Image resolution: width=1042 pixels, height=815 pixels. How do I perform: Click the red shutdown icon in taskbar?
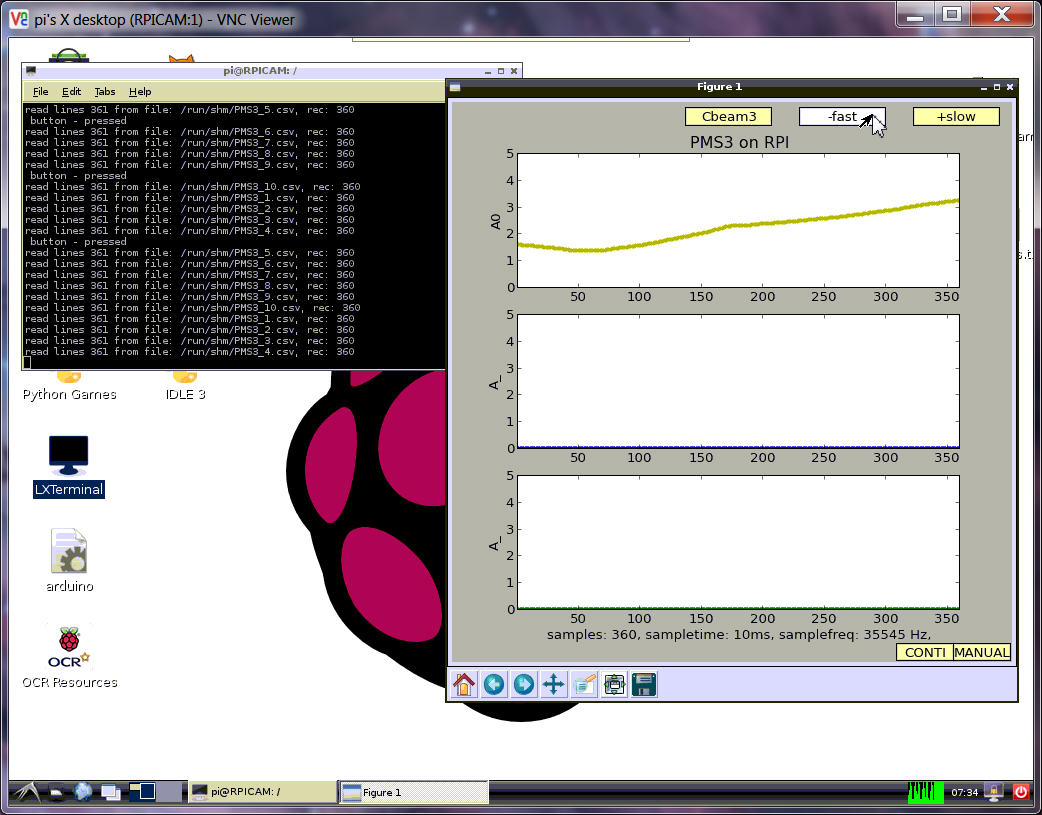1021,791
